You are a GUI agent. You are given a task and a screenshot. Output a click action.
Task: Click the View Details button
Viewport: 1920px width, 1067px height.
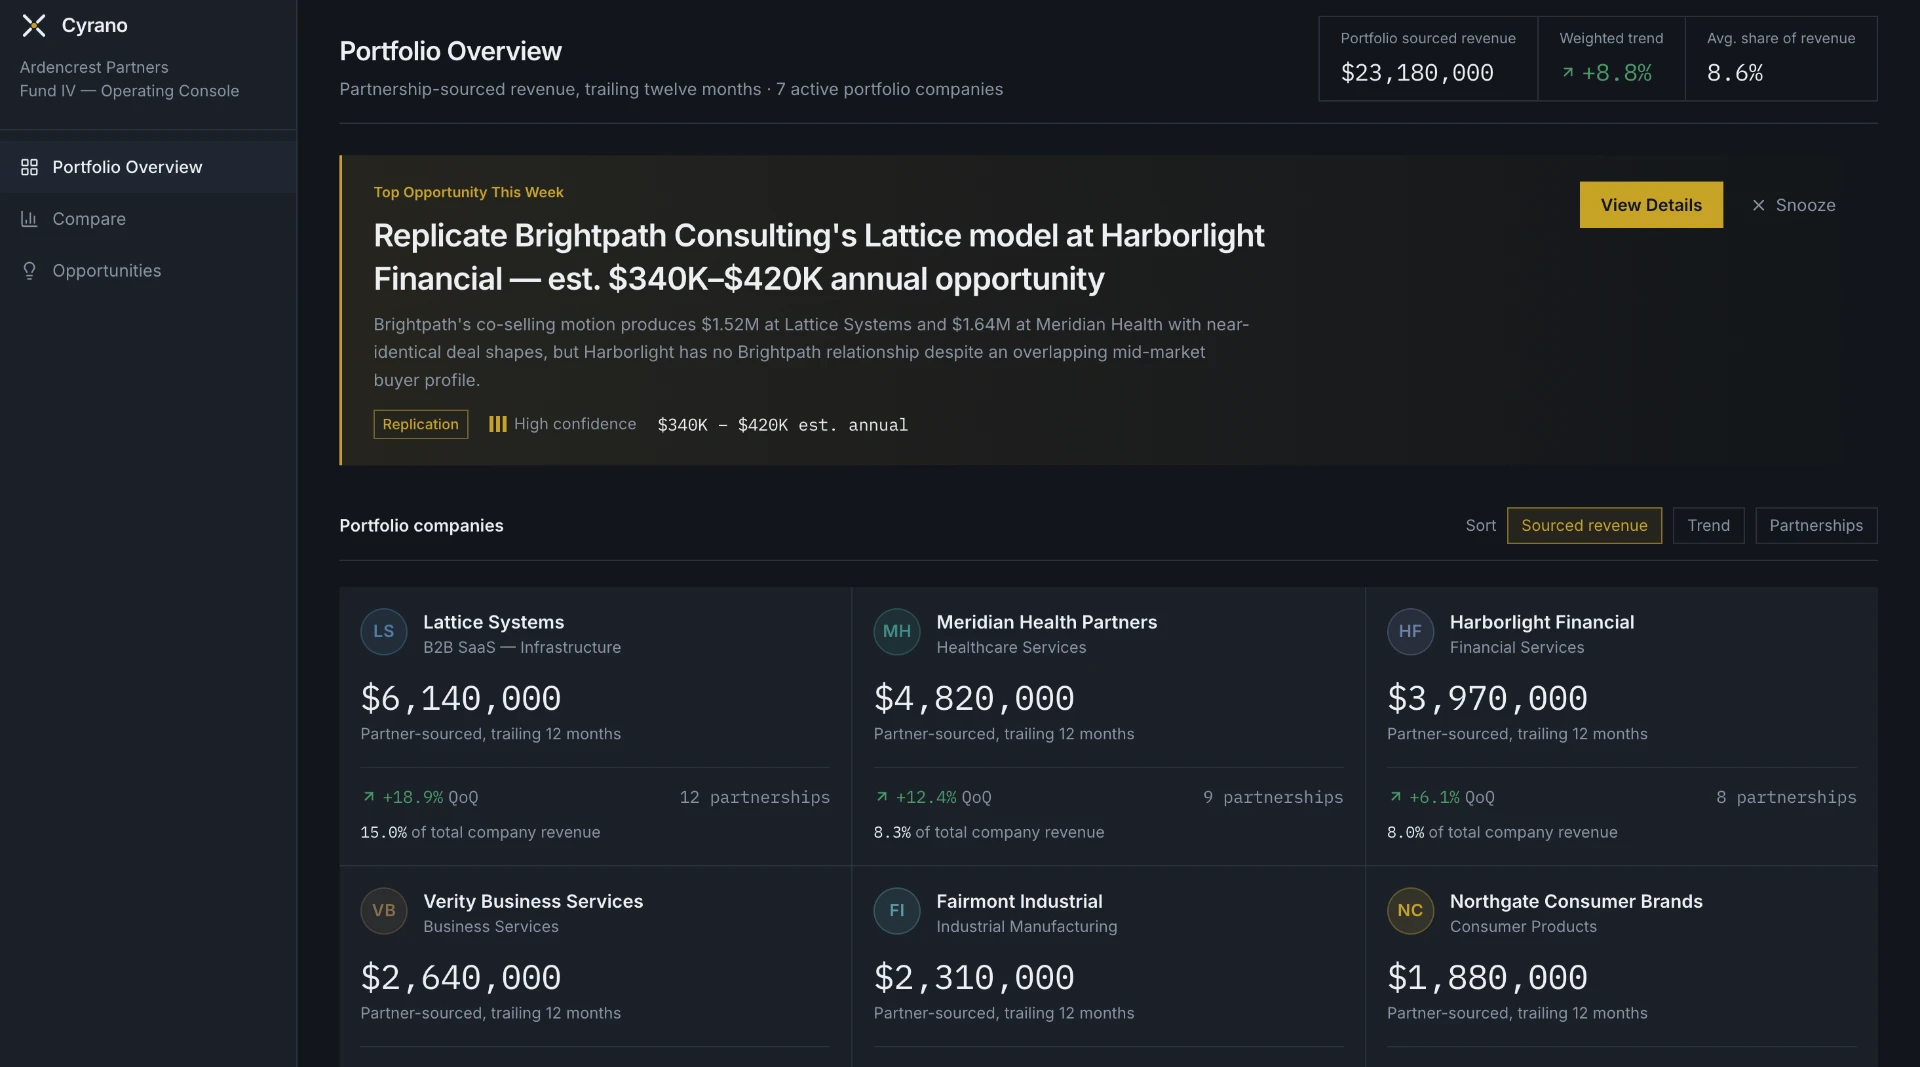(x=1651, y=205)
